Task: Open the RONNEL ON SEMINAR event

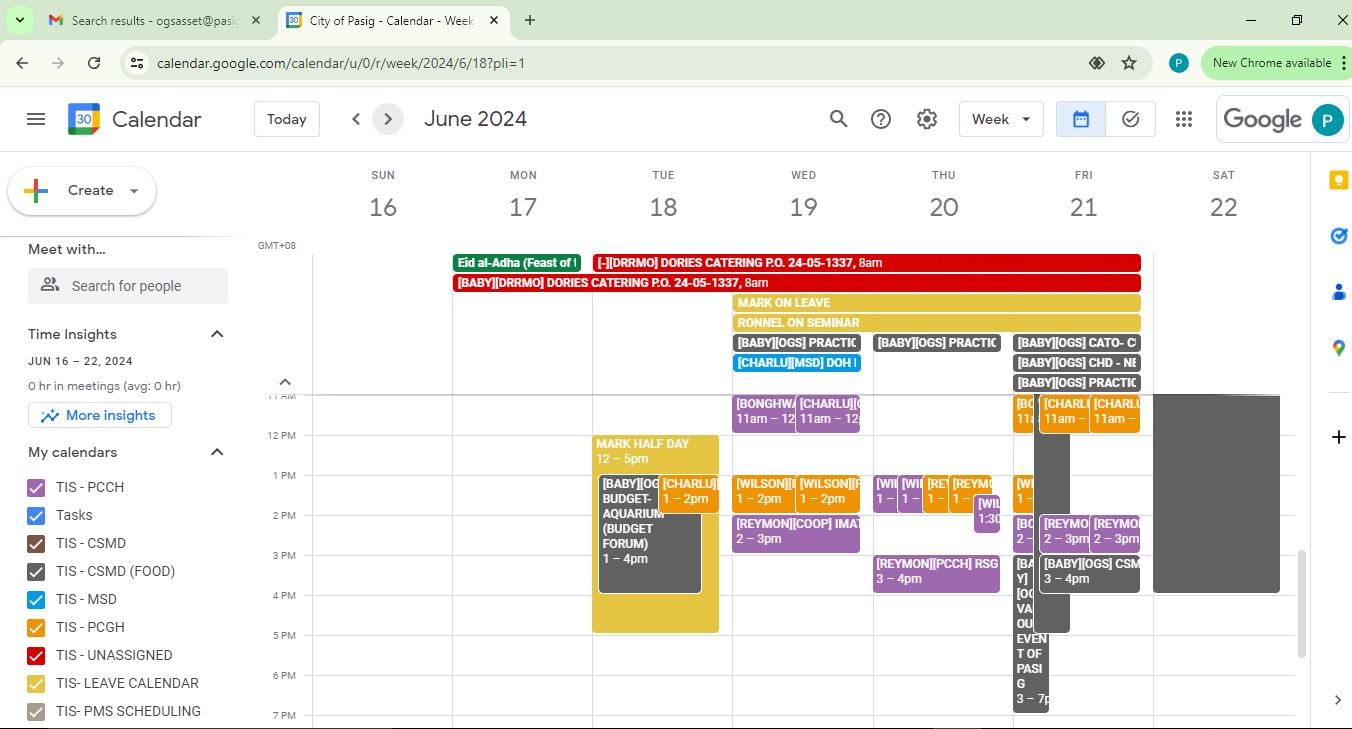Action: point(937,323)
